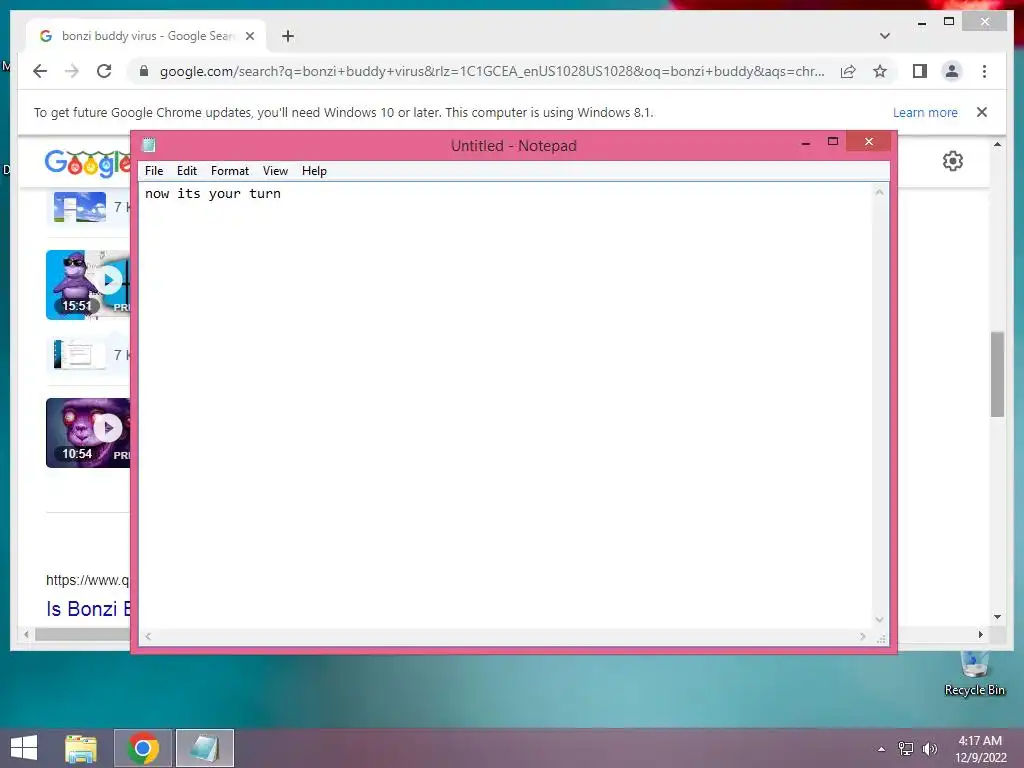The image size is (1024, 768).
Task: Switch to Chrome from taskbar
Action: coord(143,748)
